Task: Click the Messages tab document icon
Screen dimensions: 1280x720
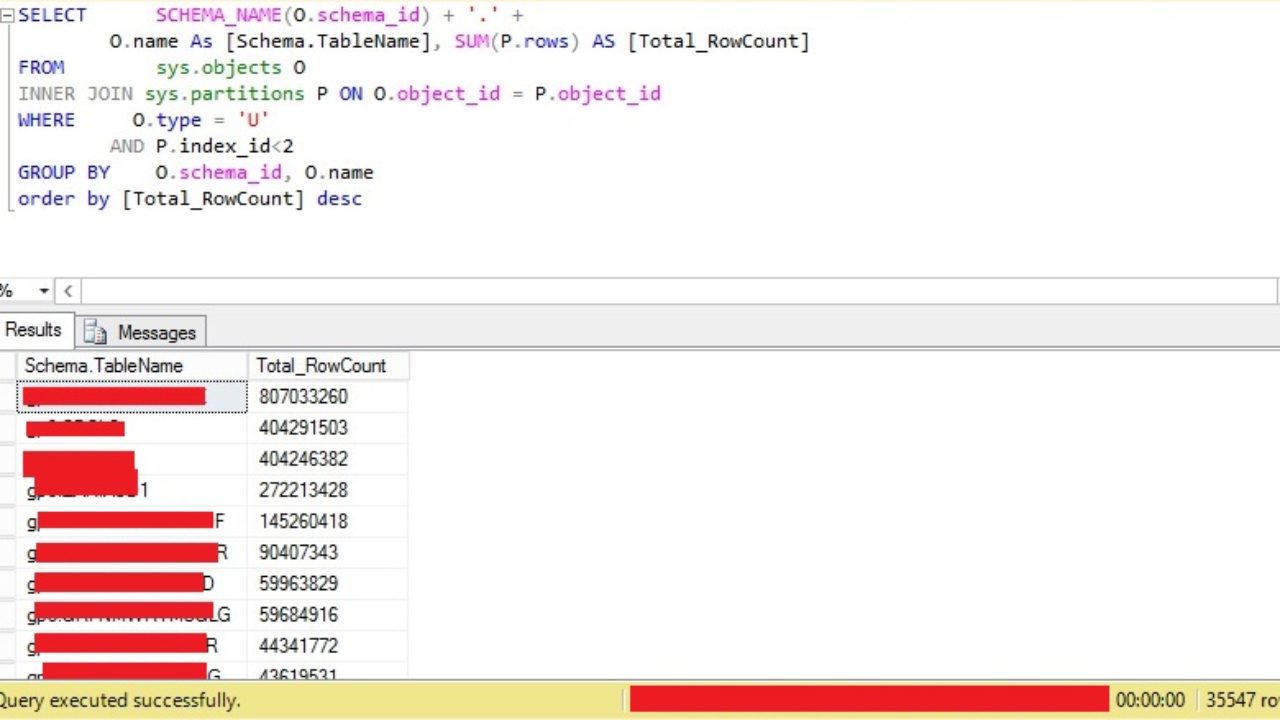Action: pos(95,332)
